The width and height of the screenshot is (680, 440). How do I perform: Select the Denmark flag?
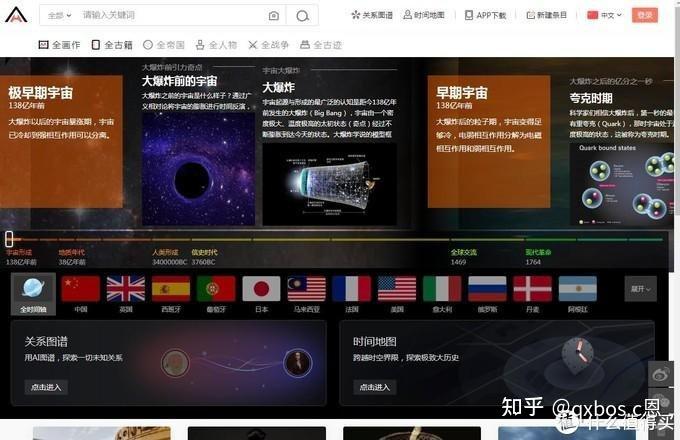pyautogui.click(x=533, y=289)
